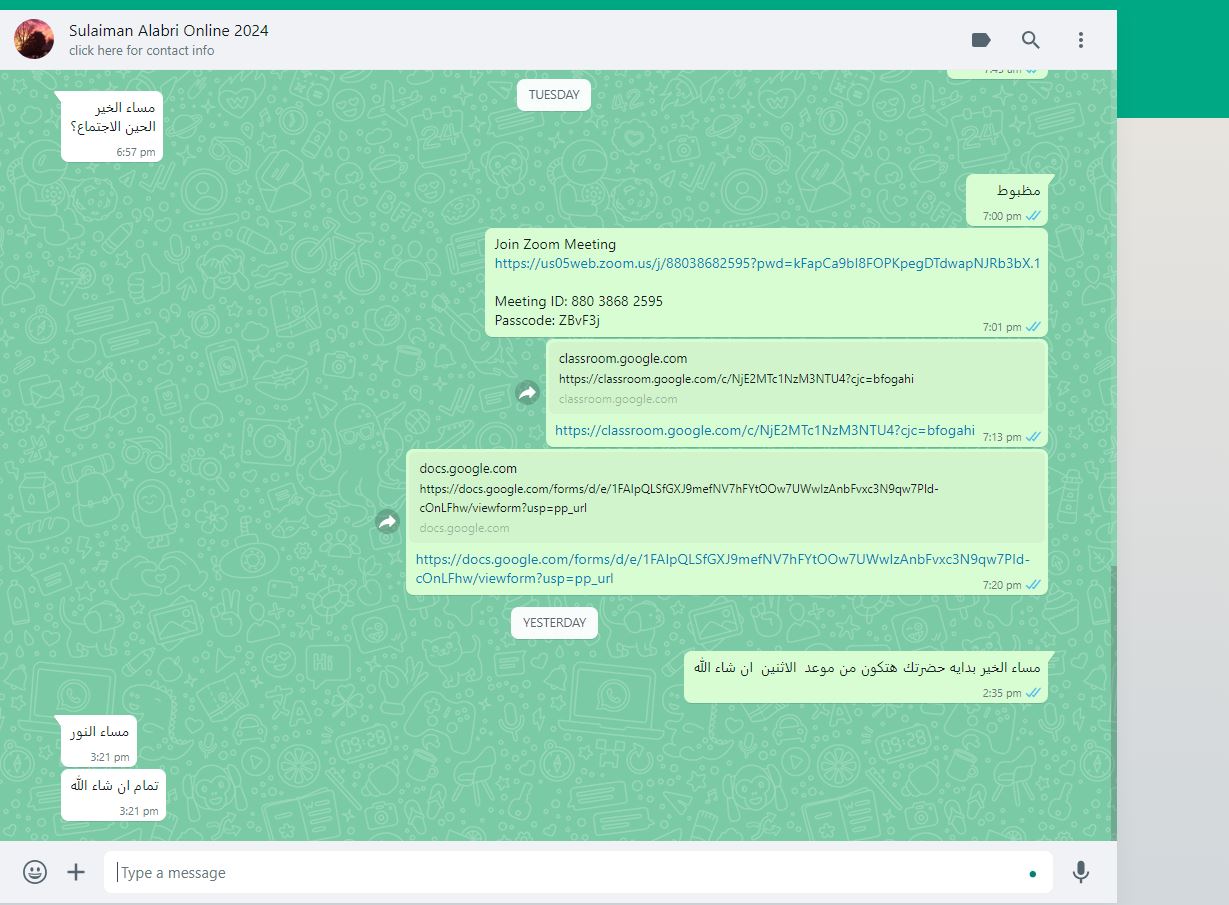This screenshot has height=905, width=1229.
Task: Open the blue Google Forms link
Action: pyautogui.click(x=722, y=568)
